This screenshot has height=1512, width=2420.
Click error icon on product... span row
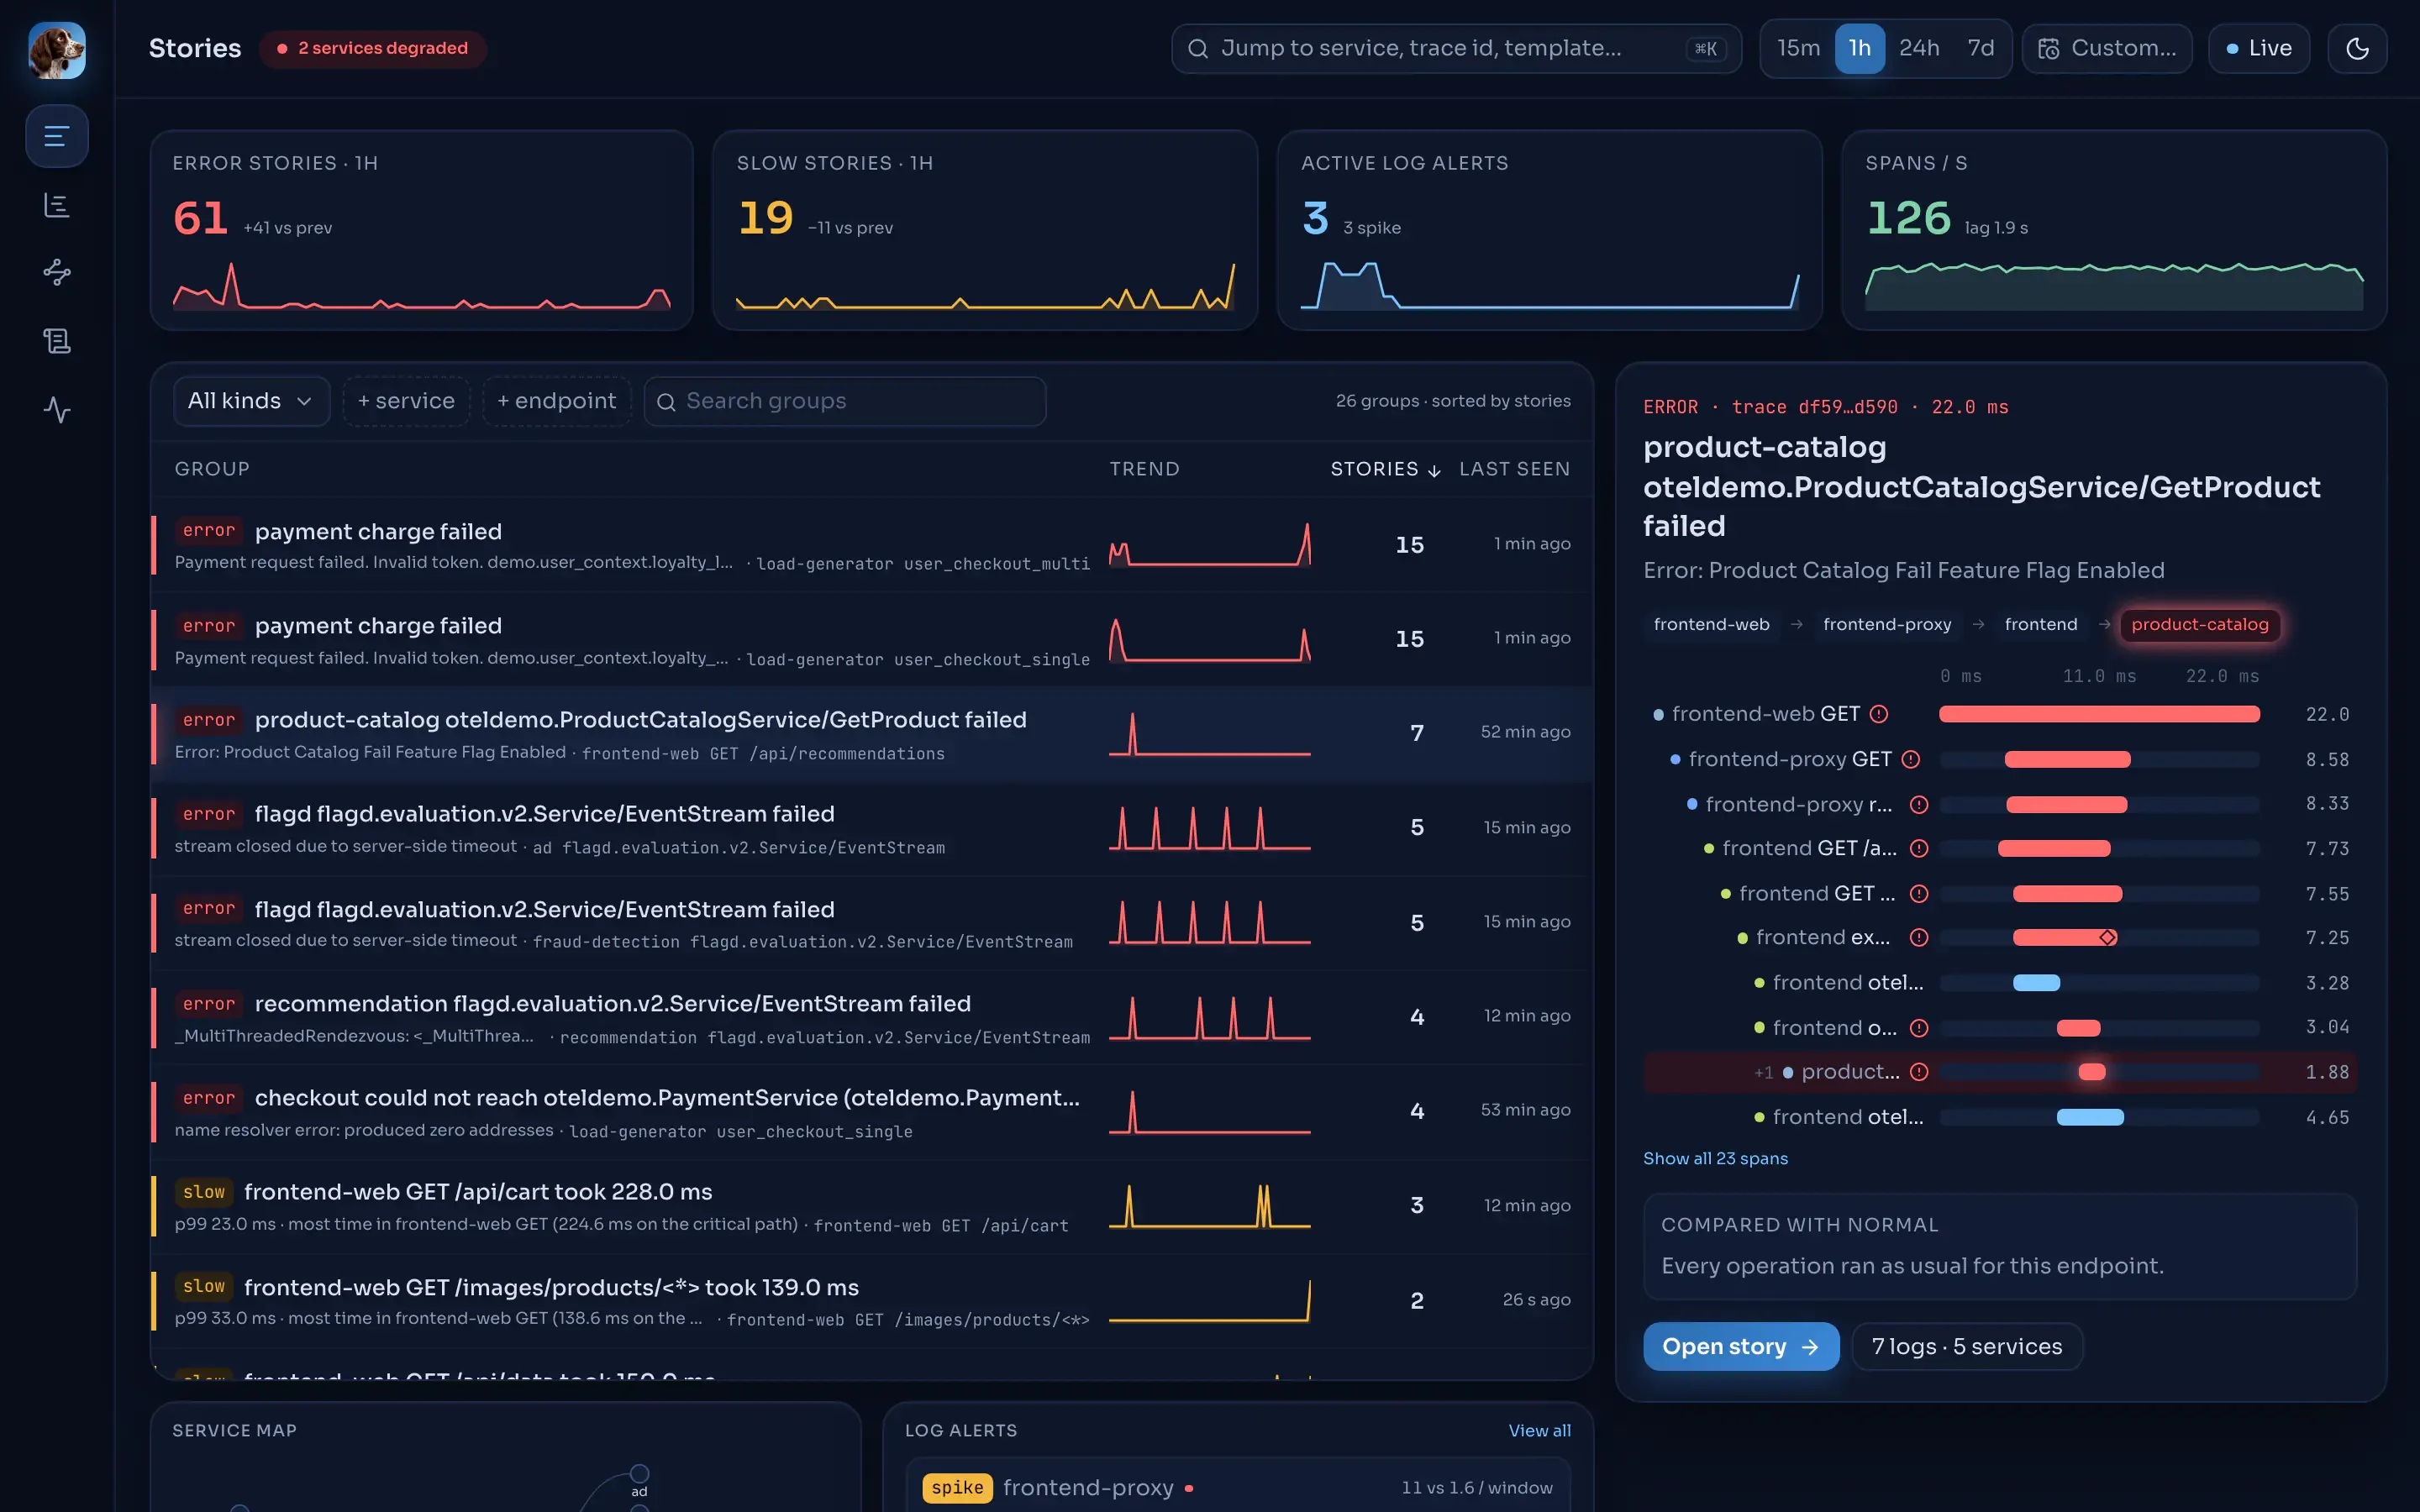[x=1919, y=1072]
